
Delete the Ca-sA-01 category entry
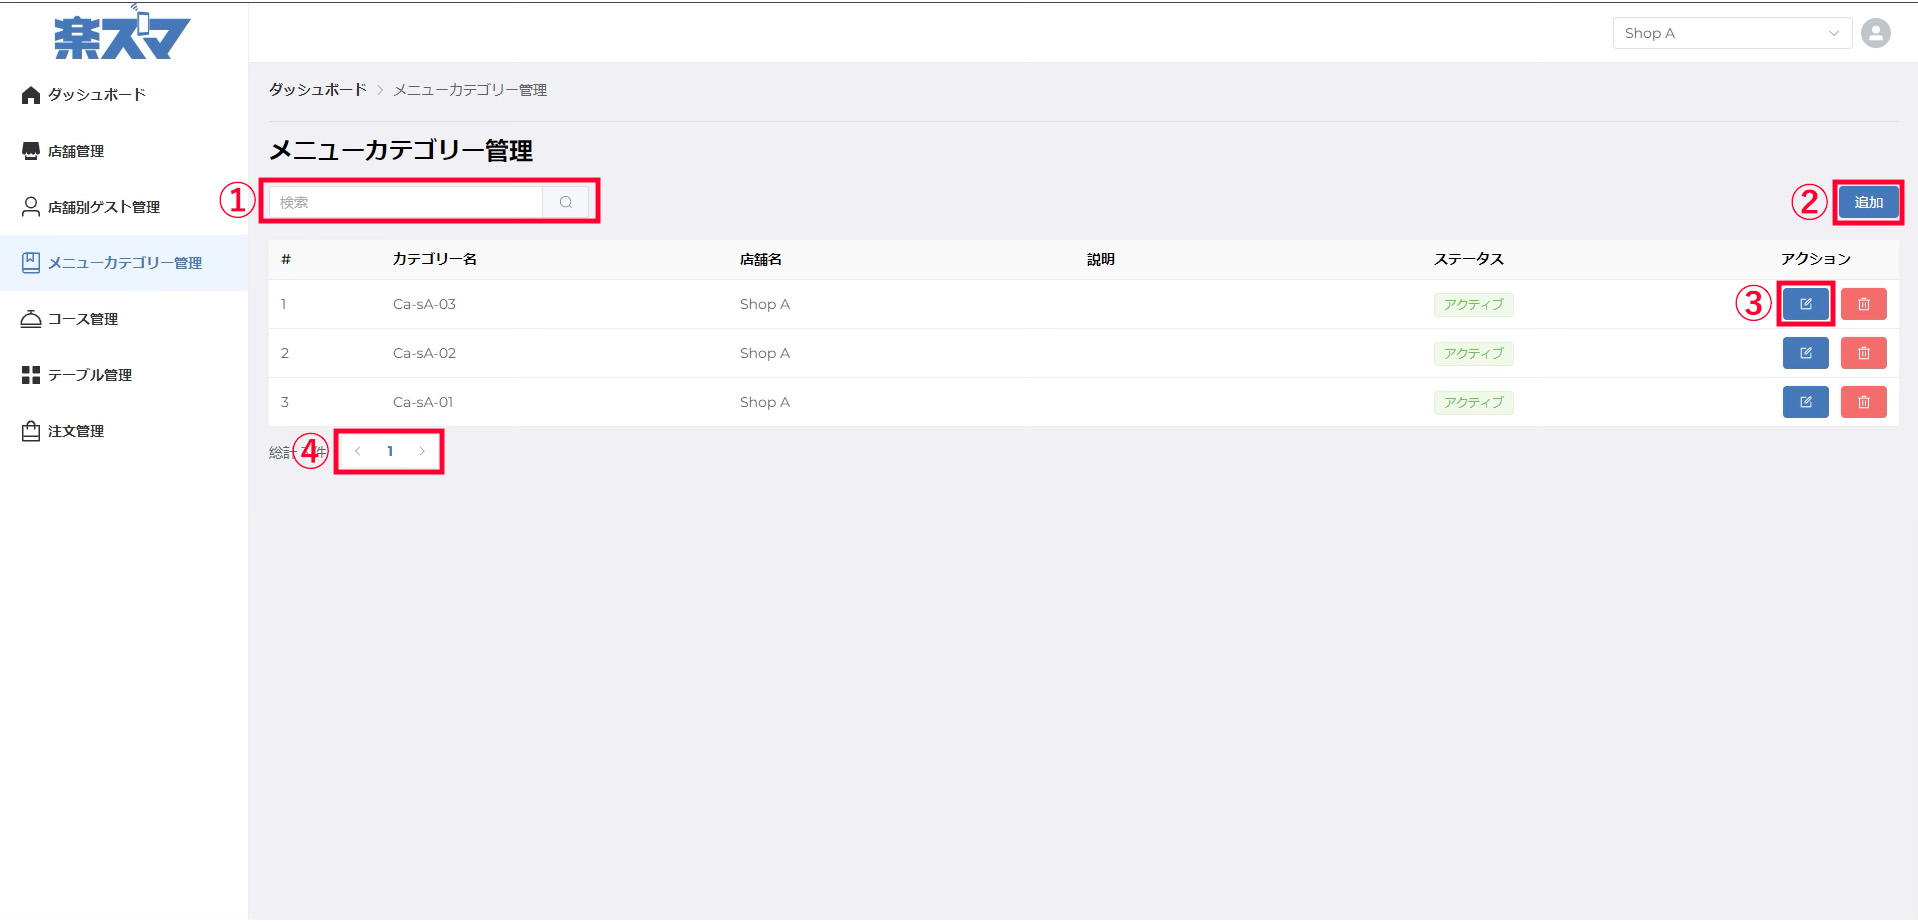click(1863, 402)
